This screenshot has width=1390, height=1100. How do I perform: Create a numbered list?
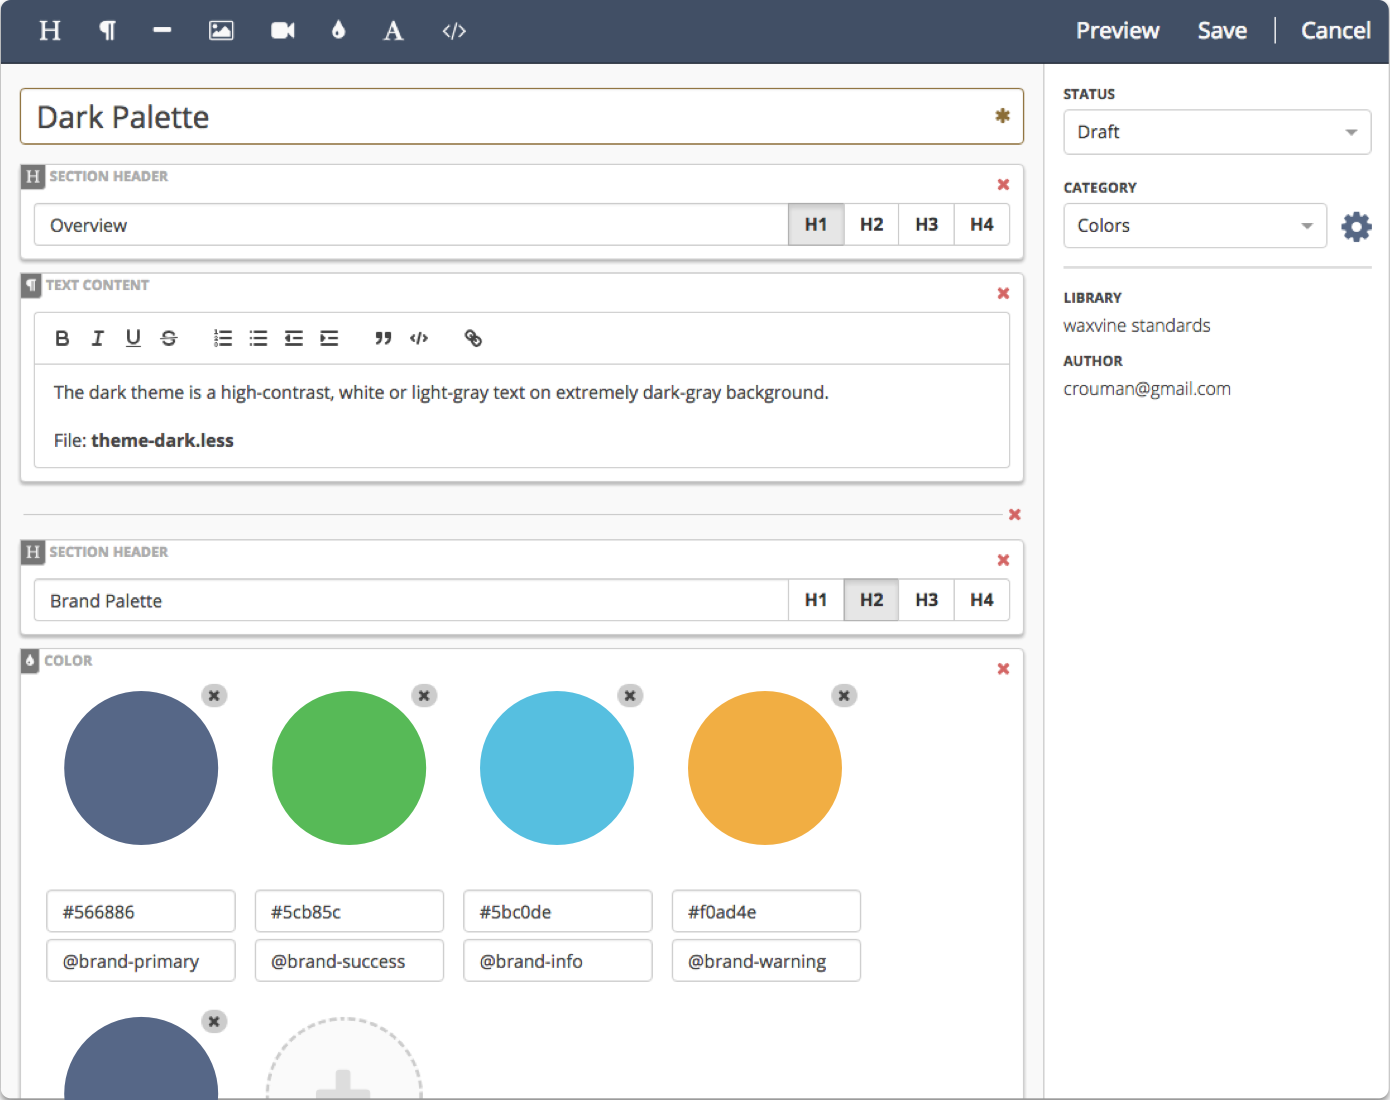[223, 338]
